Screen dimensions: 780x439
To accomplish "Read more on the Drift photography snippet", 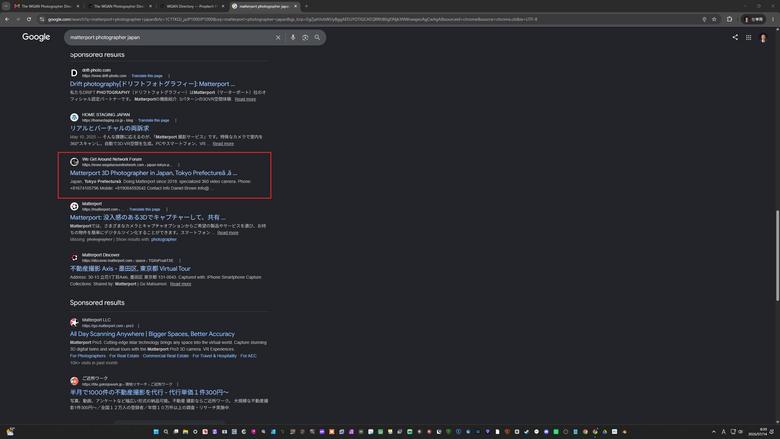I will click(245, 99).
